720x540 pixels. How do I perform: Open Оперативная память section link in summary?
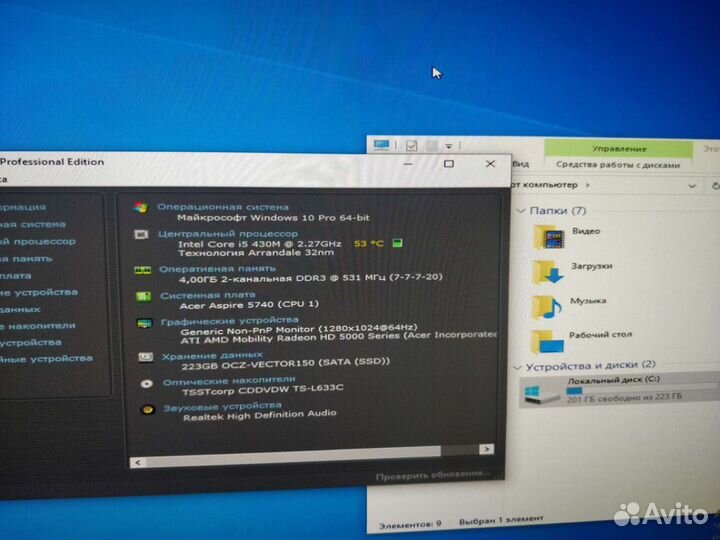[x=217, y=269]
